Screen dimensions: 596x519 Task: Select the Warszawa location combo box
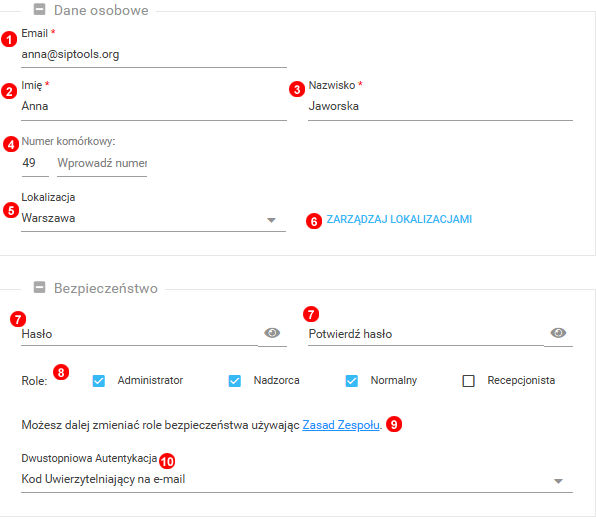(153, 219)
